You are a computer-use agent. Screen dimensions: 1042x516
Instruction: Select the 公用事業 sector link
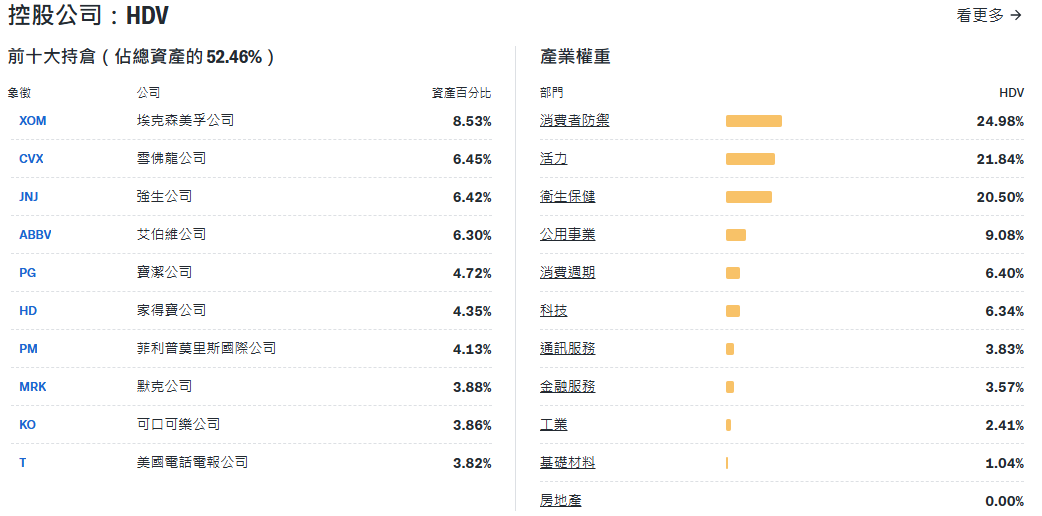pos(567,235)
